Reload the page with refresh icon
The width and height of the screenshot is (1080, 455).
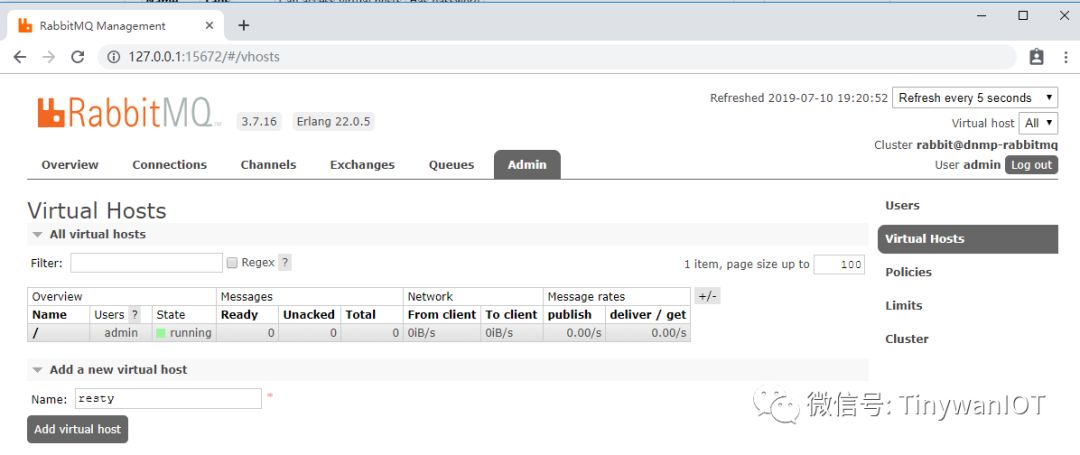78,57
